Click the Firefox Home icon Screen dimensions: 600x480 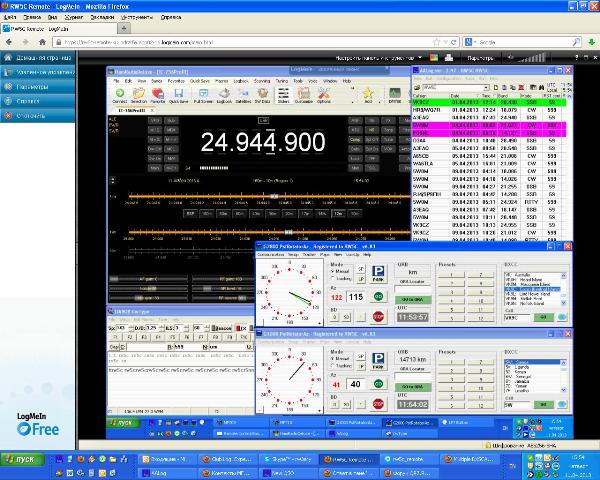(x=42, y=42)
